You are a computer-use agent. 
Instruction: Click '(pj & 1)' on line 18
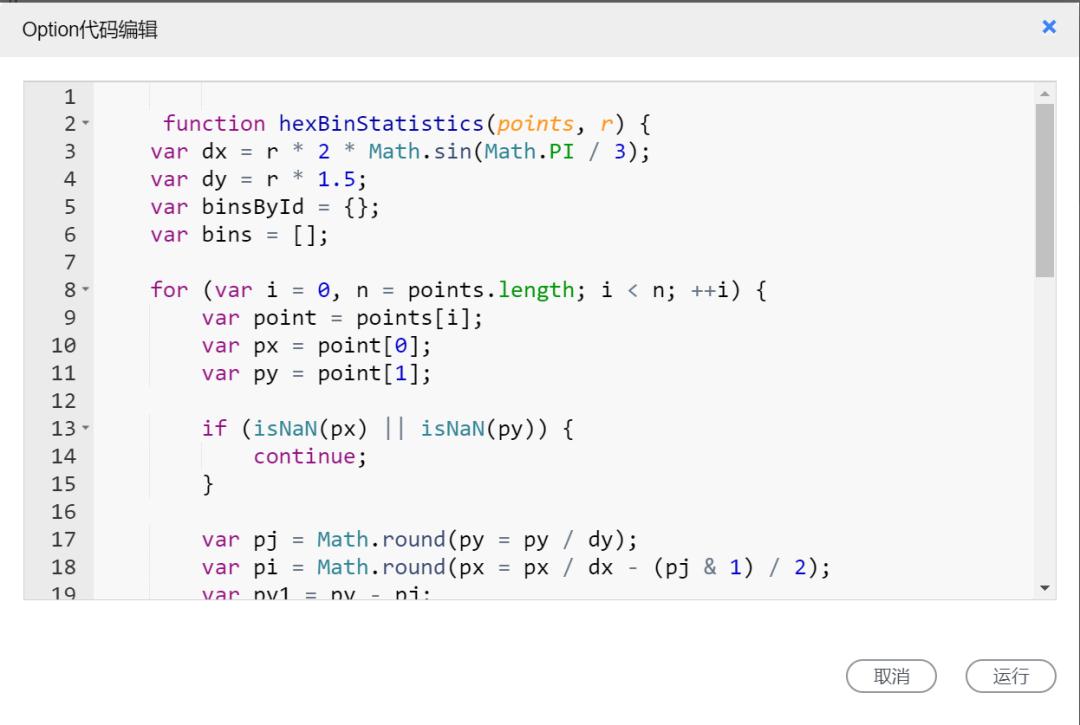(703, 567)
